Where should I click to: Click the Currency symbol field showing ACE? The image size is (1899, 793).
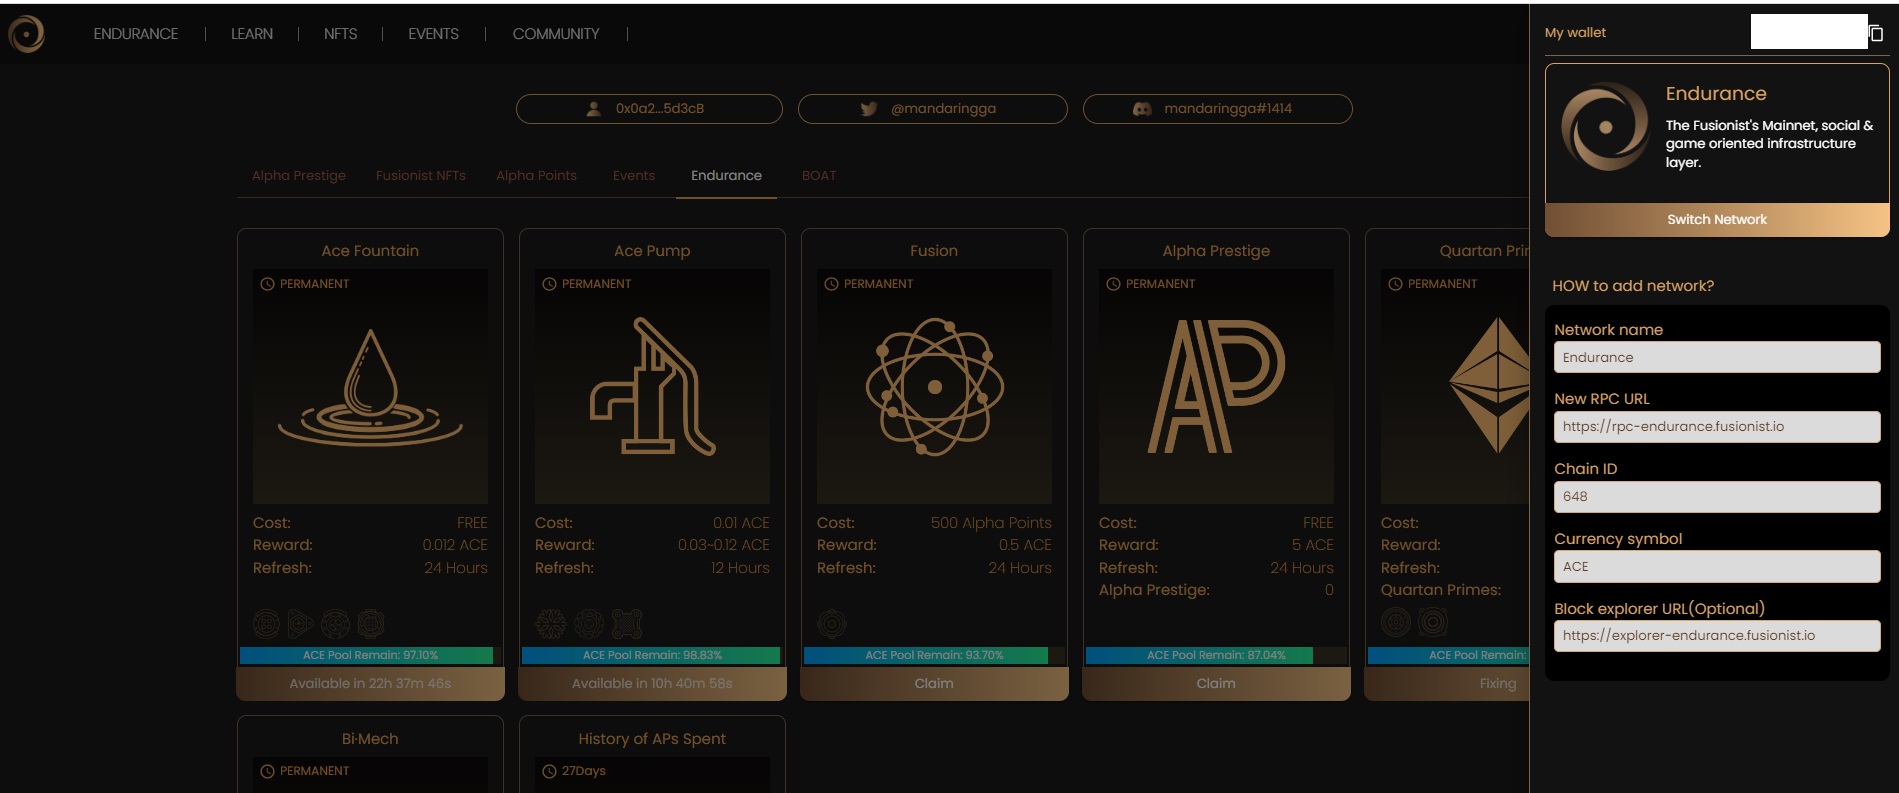pos(1717,567)
